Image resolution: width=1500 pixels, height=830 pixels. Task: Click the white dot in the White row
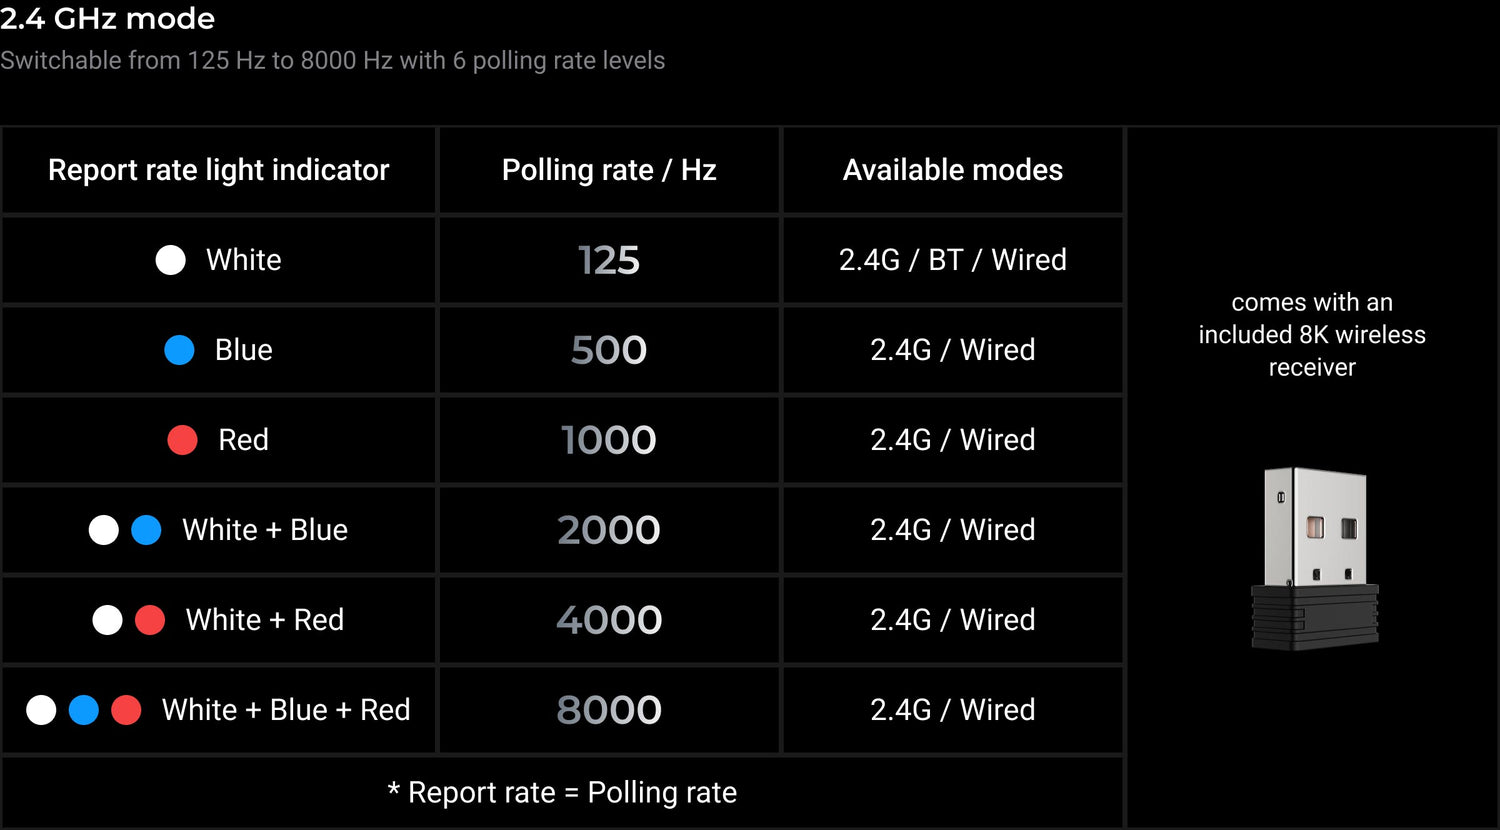point(171,260)
